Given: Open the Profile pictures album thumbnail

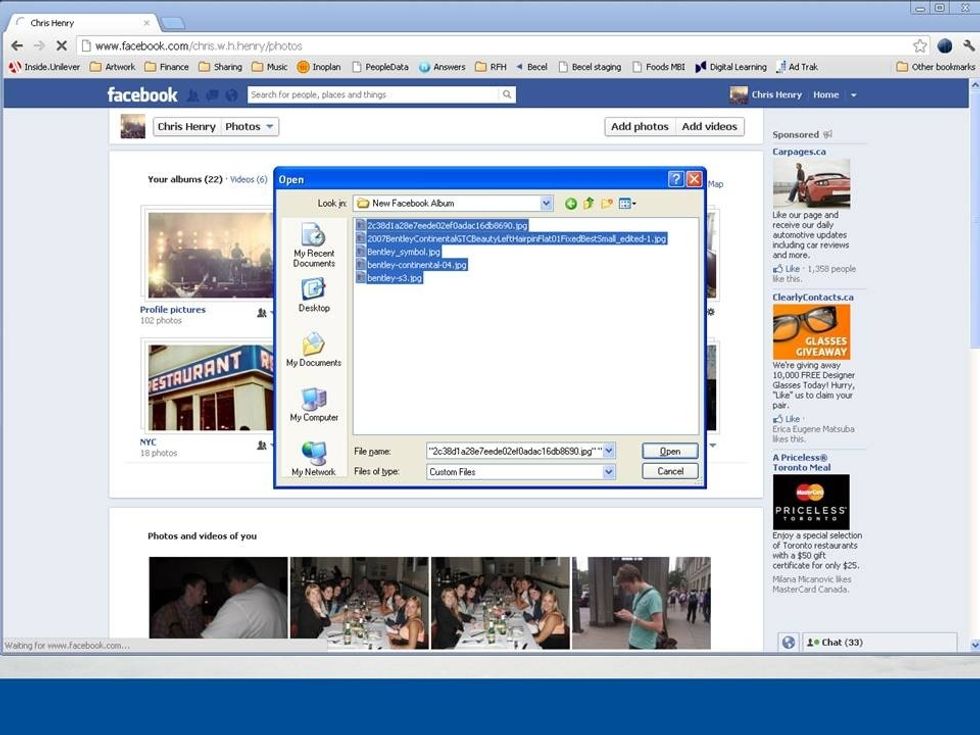Looking at the screenshot, I should tap(210, 254).
